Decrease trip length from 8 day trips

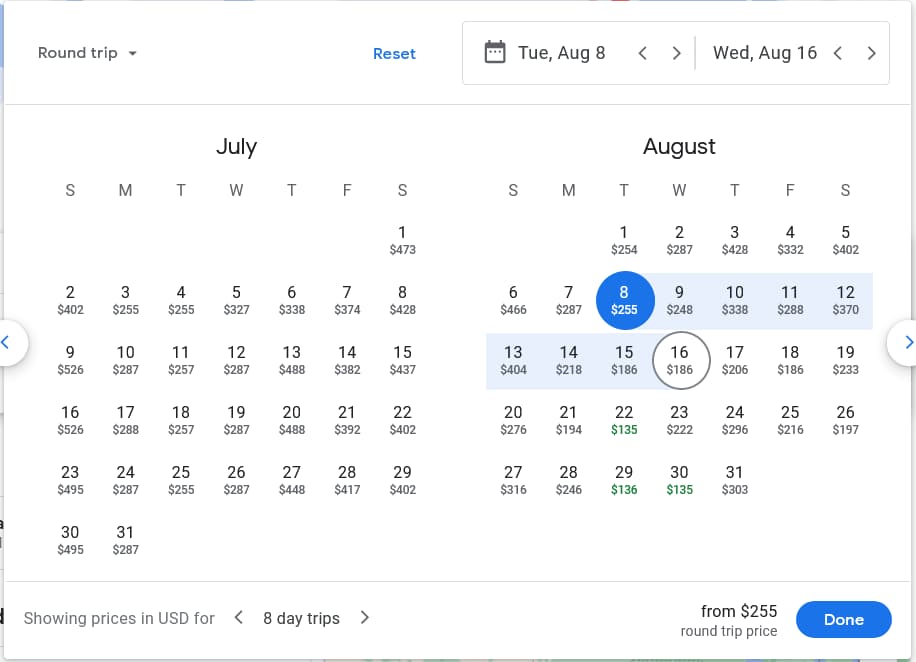pyautogui.click(x=238, y=618)
